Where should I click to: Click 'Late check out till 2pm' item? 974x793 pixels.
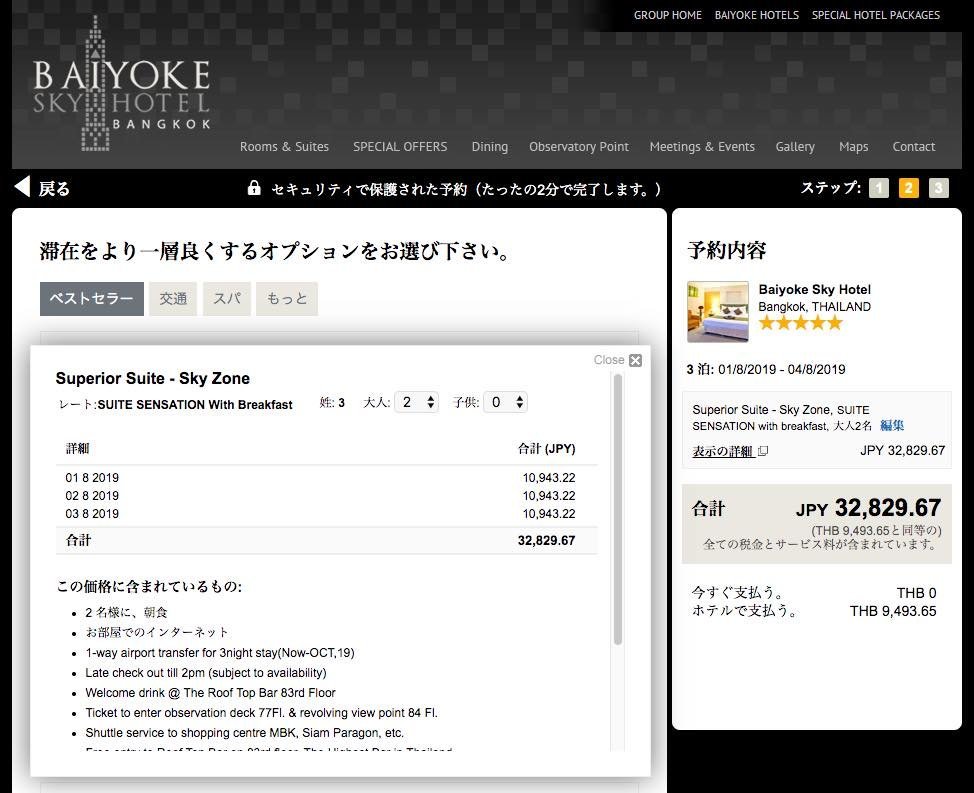[x=206, y=673]
